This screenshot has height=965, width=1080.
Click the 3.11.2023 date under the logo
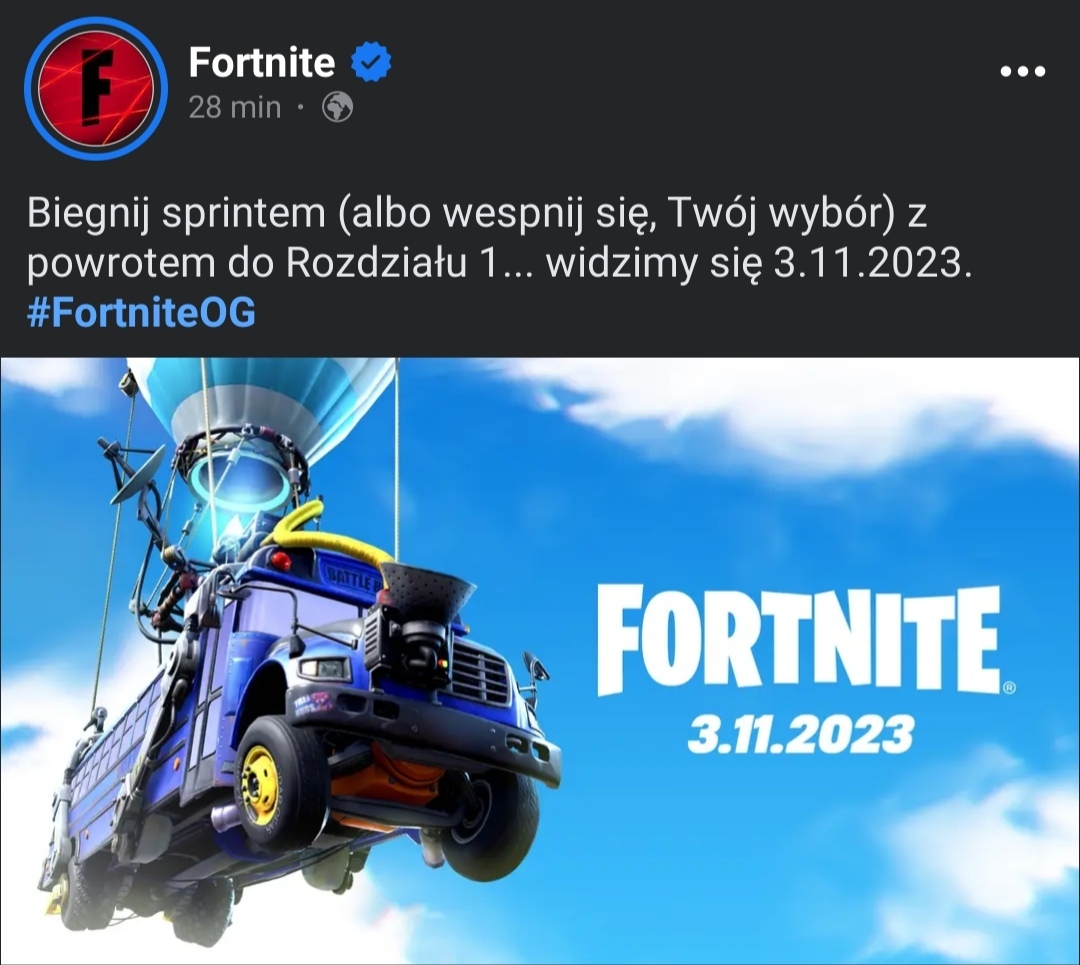click(x=800, y=734)
